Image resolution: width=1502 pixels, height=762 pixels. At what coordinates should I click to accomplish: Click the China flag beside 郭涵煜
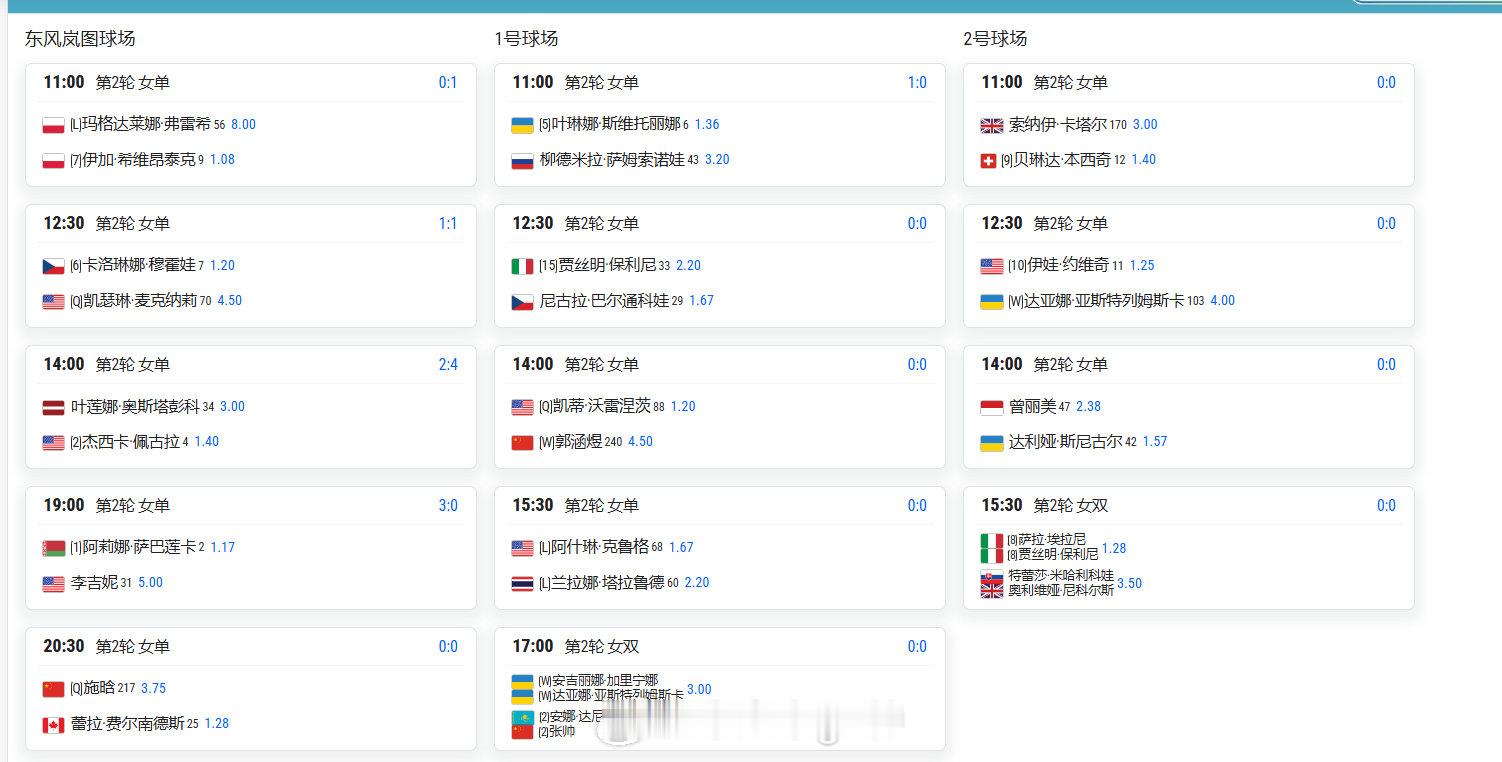[x=522, y=442]
